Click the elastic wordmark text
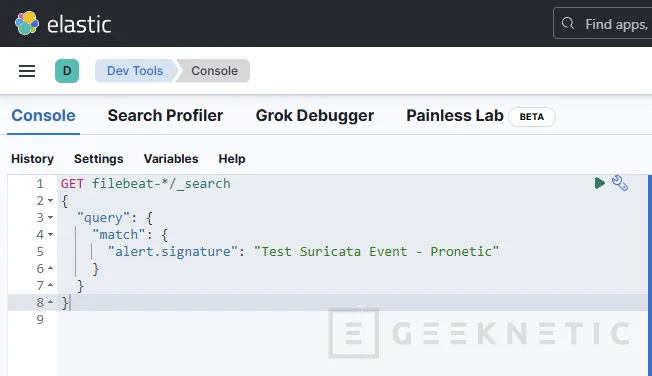Viewport: 652px width, 376px height. click(79, 25)
